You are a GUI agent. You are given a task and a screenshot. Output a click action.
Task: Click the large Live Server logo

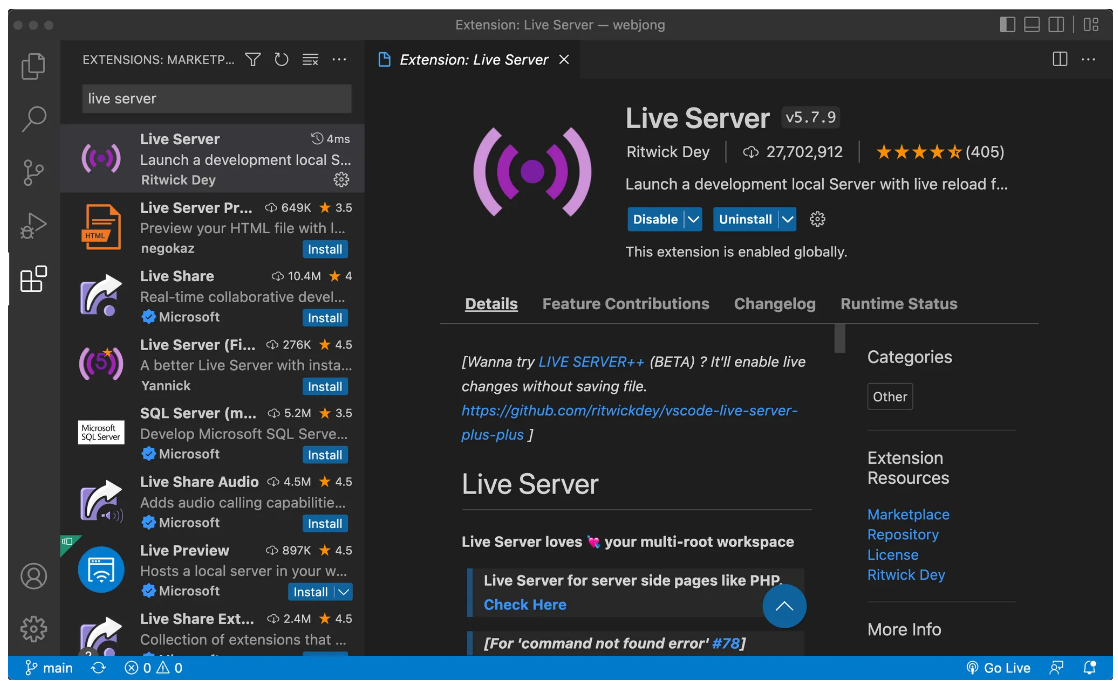click(x=532, y=172)
